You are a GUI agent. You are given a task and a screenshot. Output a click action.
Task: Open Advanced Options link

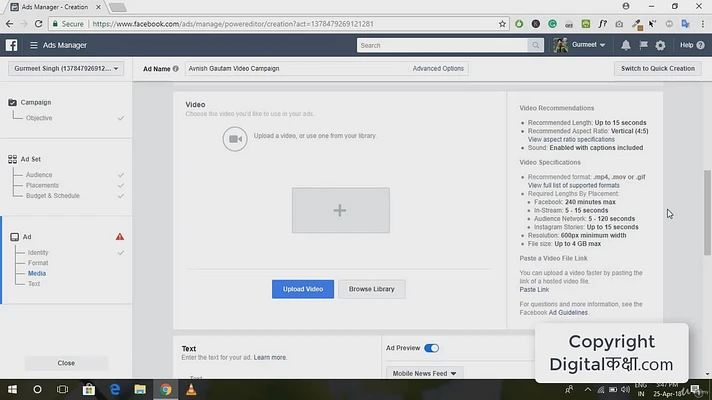click(438, 69)
